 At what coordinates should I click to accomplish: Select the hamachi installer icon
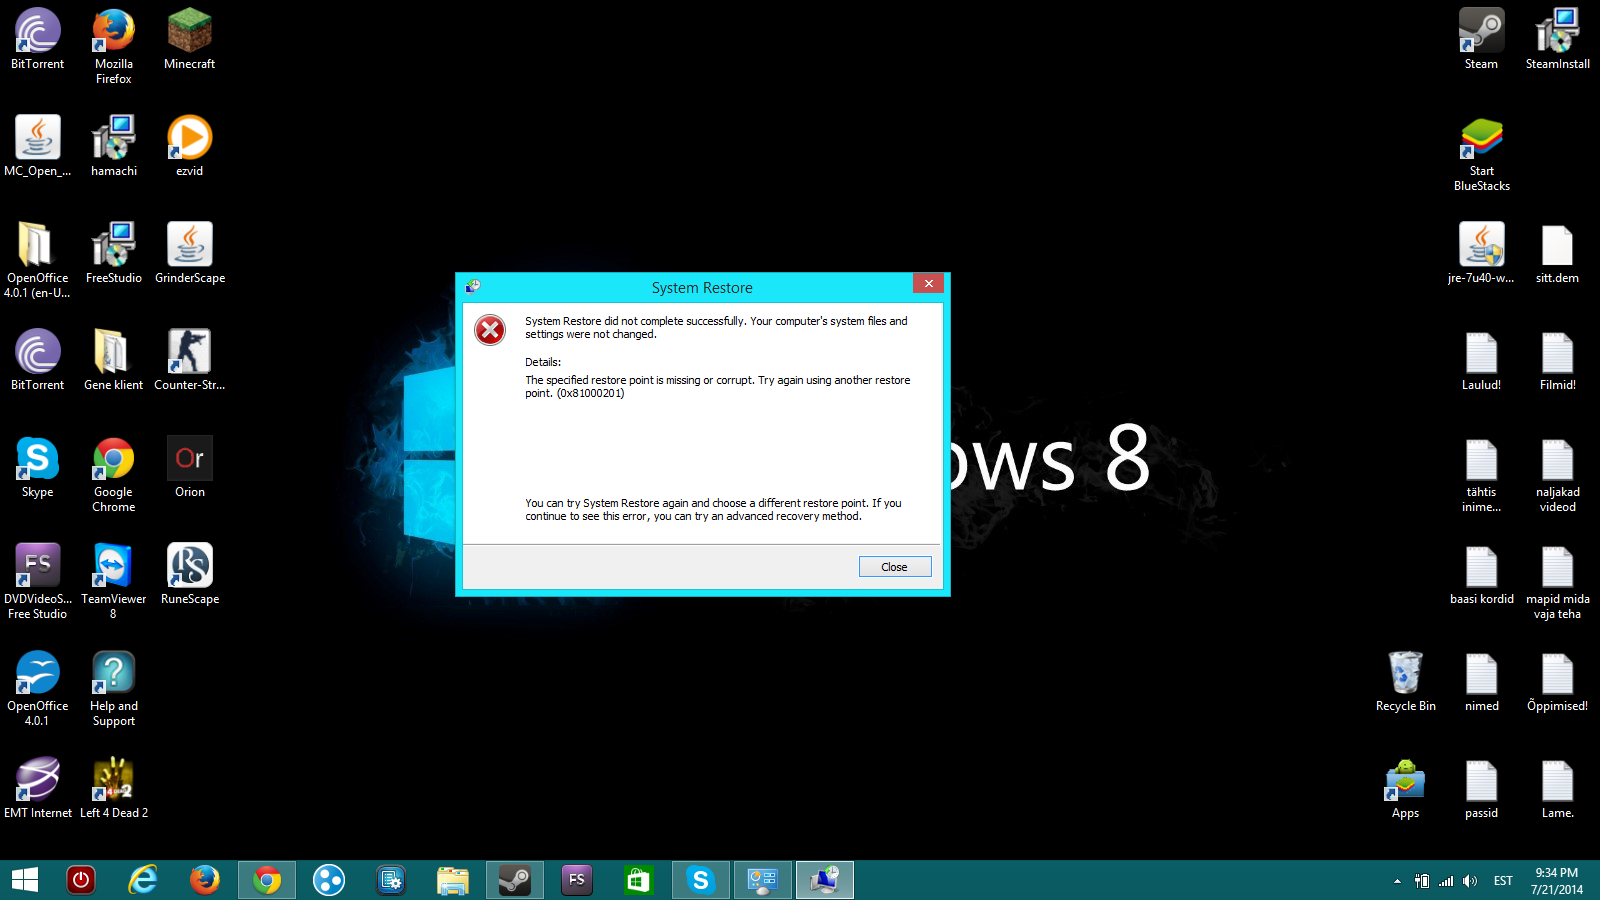pos(114,145)
